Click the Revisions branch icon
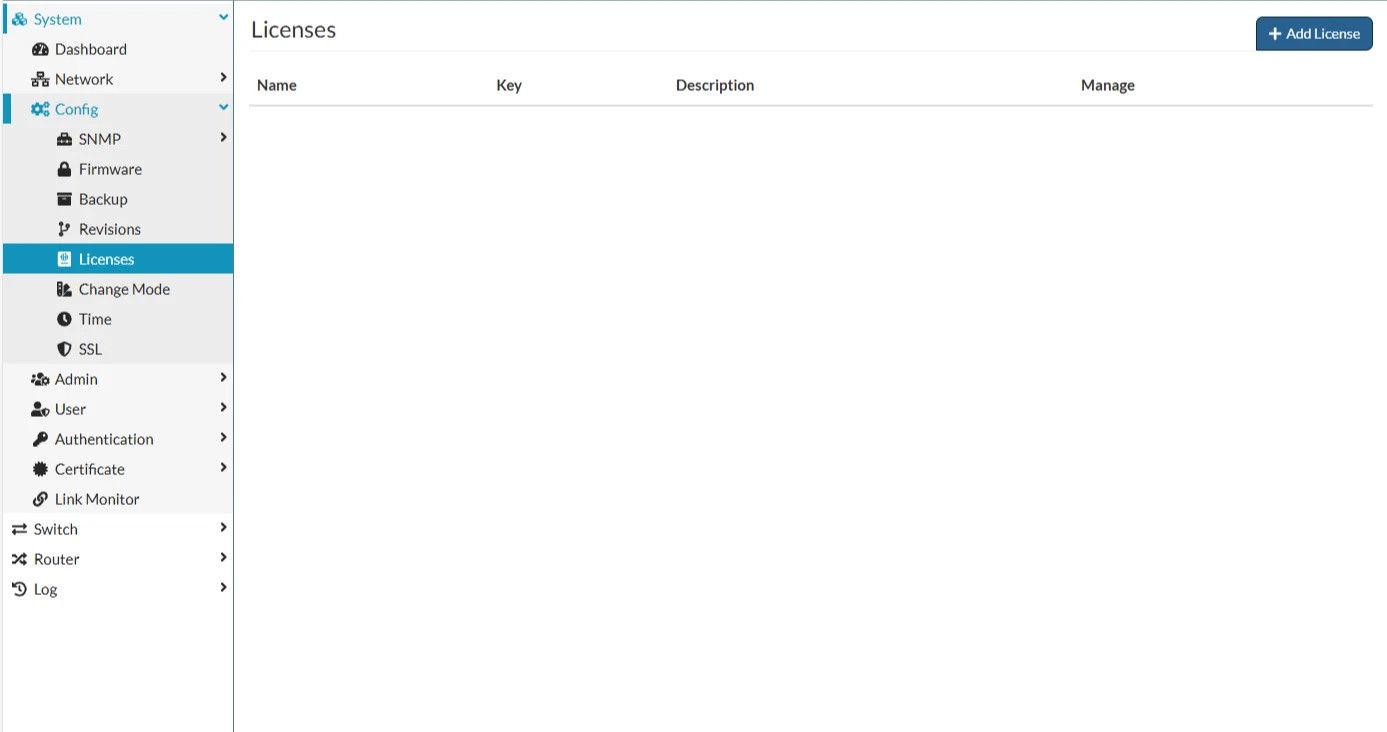Screen dimensions: 1387x732 pos(64,229)
